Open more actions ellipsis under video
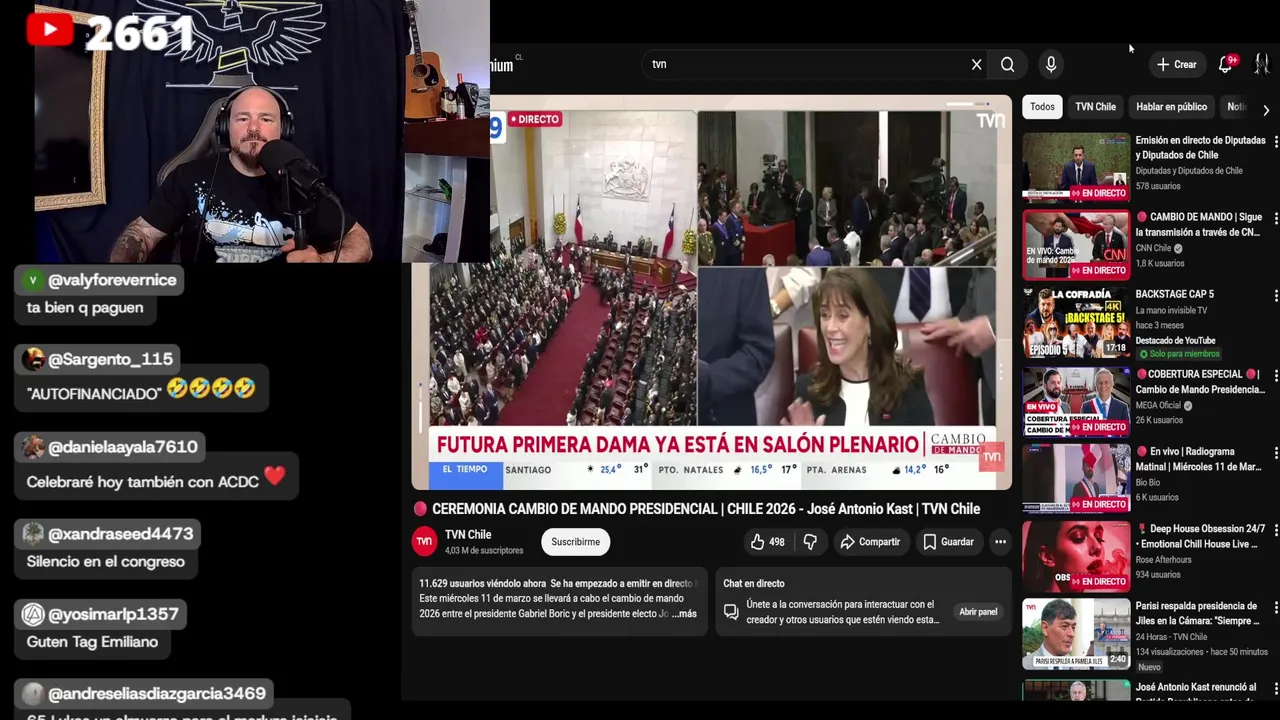Image resolution: width=1280 pixels, height=720 pixels. click(1000, 542)
